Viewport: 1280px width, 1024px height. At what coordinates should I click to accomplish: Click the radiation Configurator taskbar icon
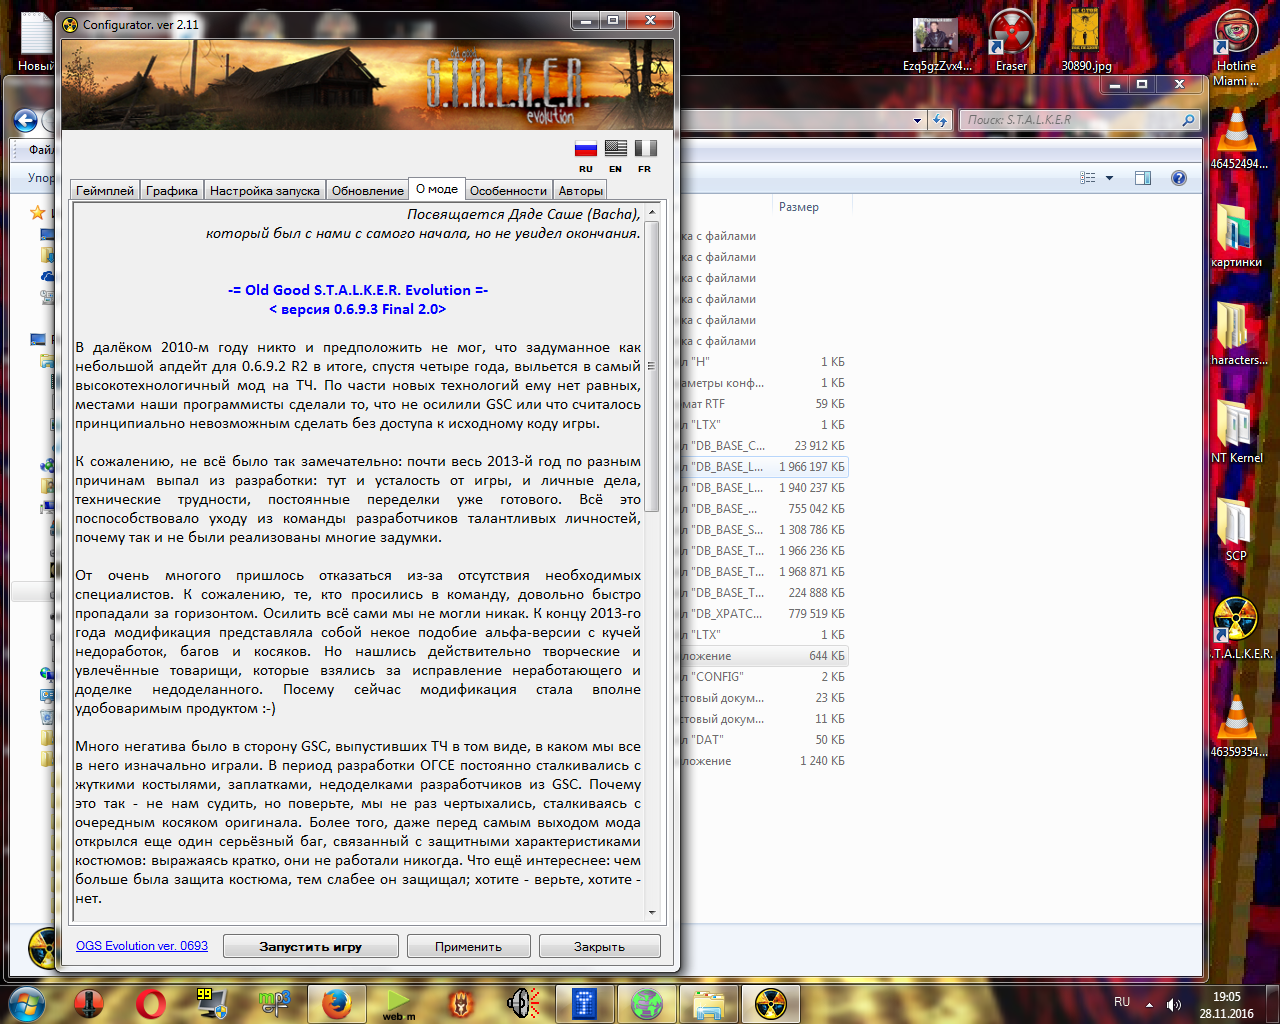(770, 1003)
